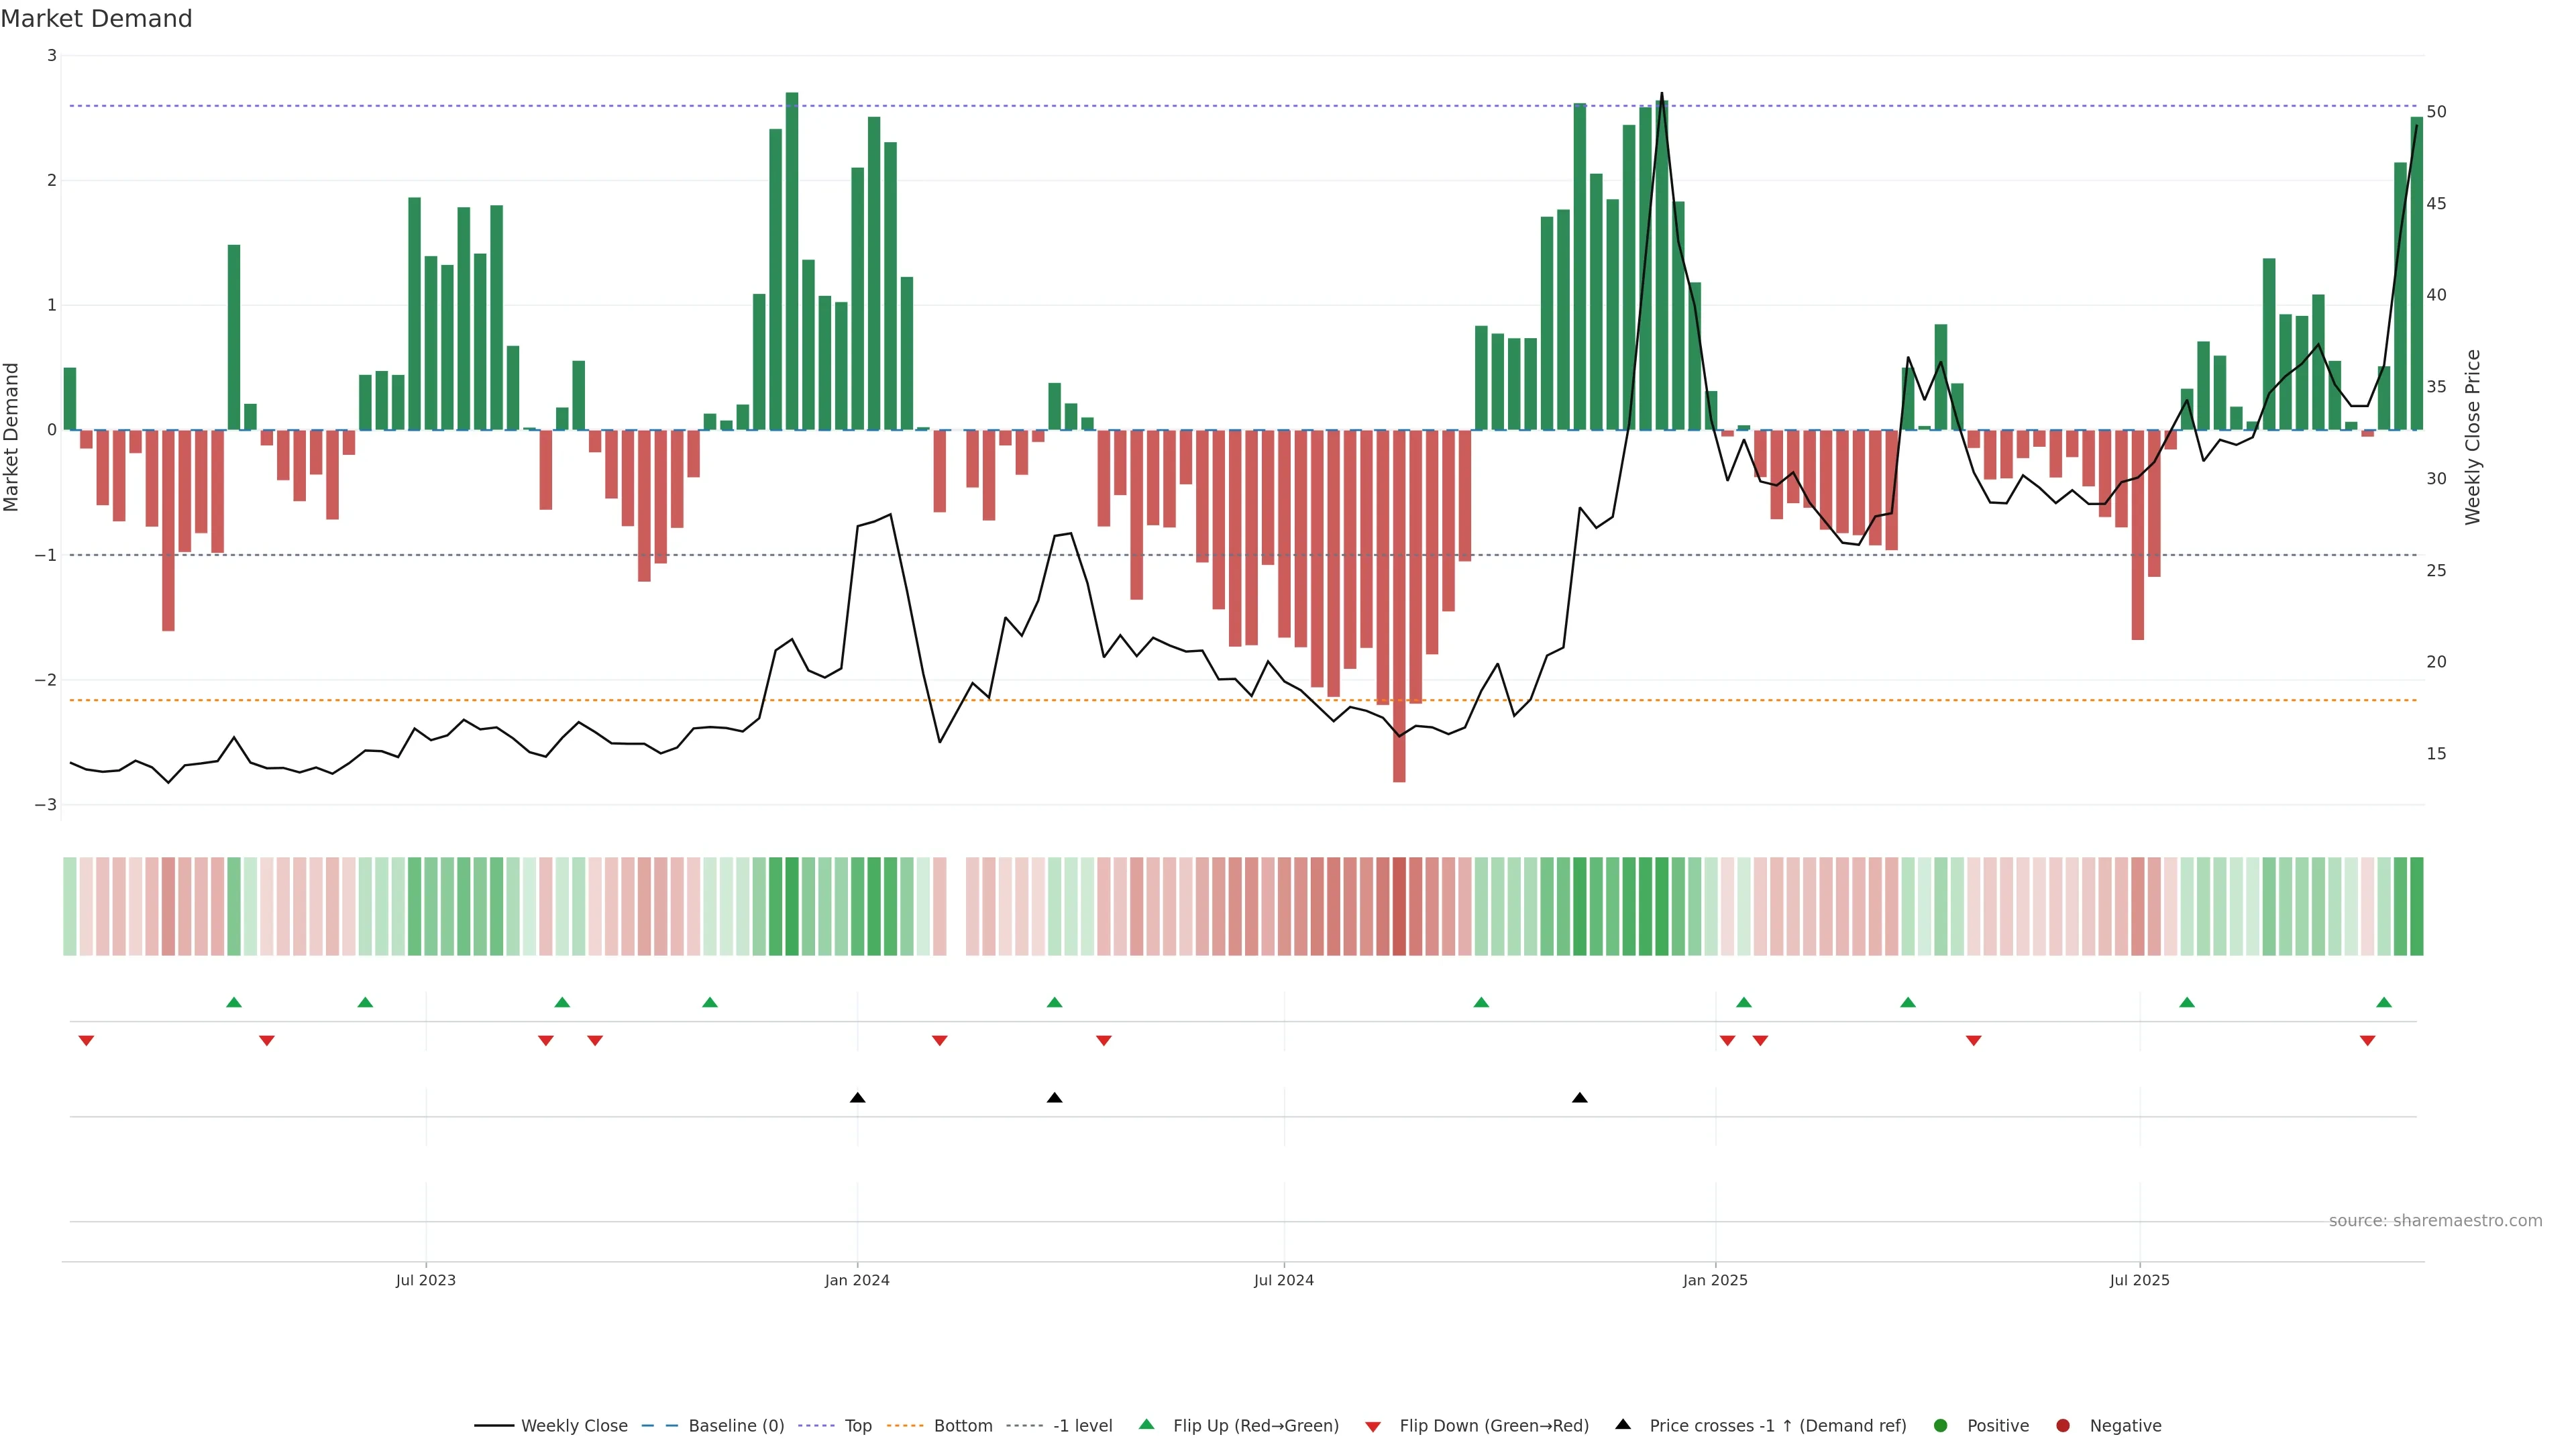2576x1449 pixels.
Task: Click the darkest red heatmap strip cell
Action: [x=1399, y=906]
